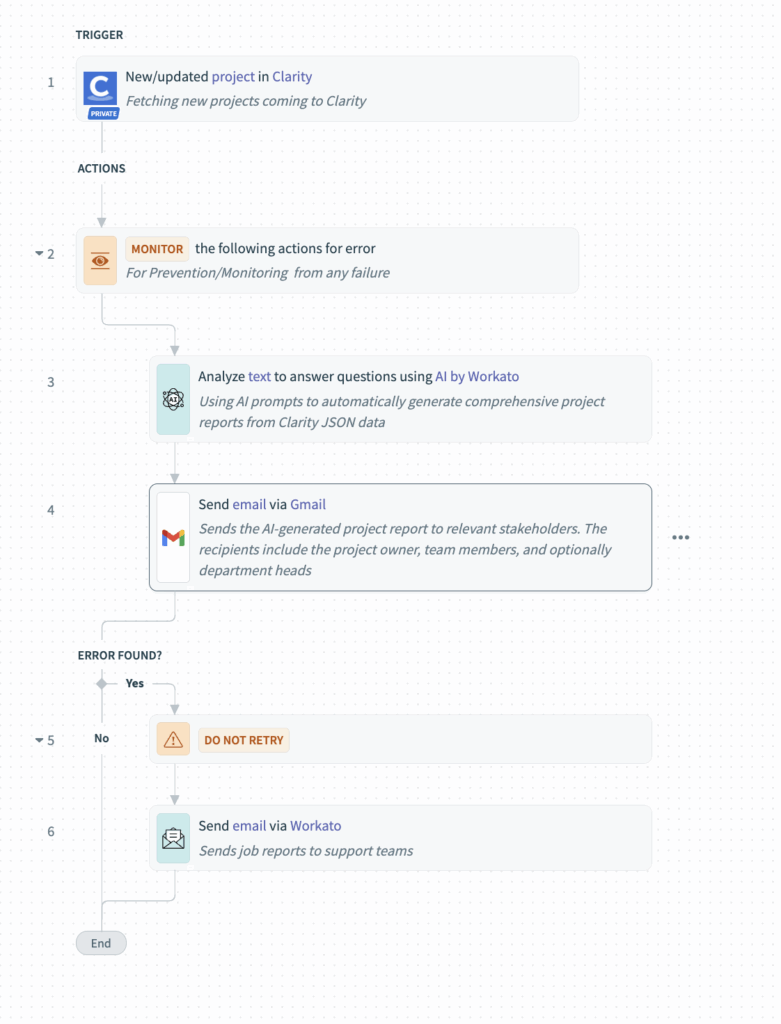The height and width of the screenshot is (1024, 781).
Task: Open three-dot menu beside Gmail step
Action: click(x=681, y=538)
